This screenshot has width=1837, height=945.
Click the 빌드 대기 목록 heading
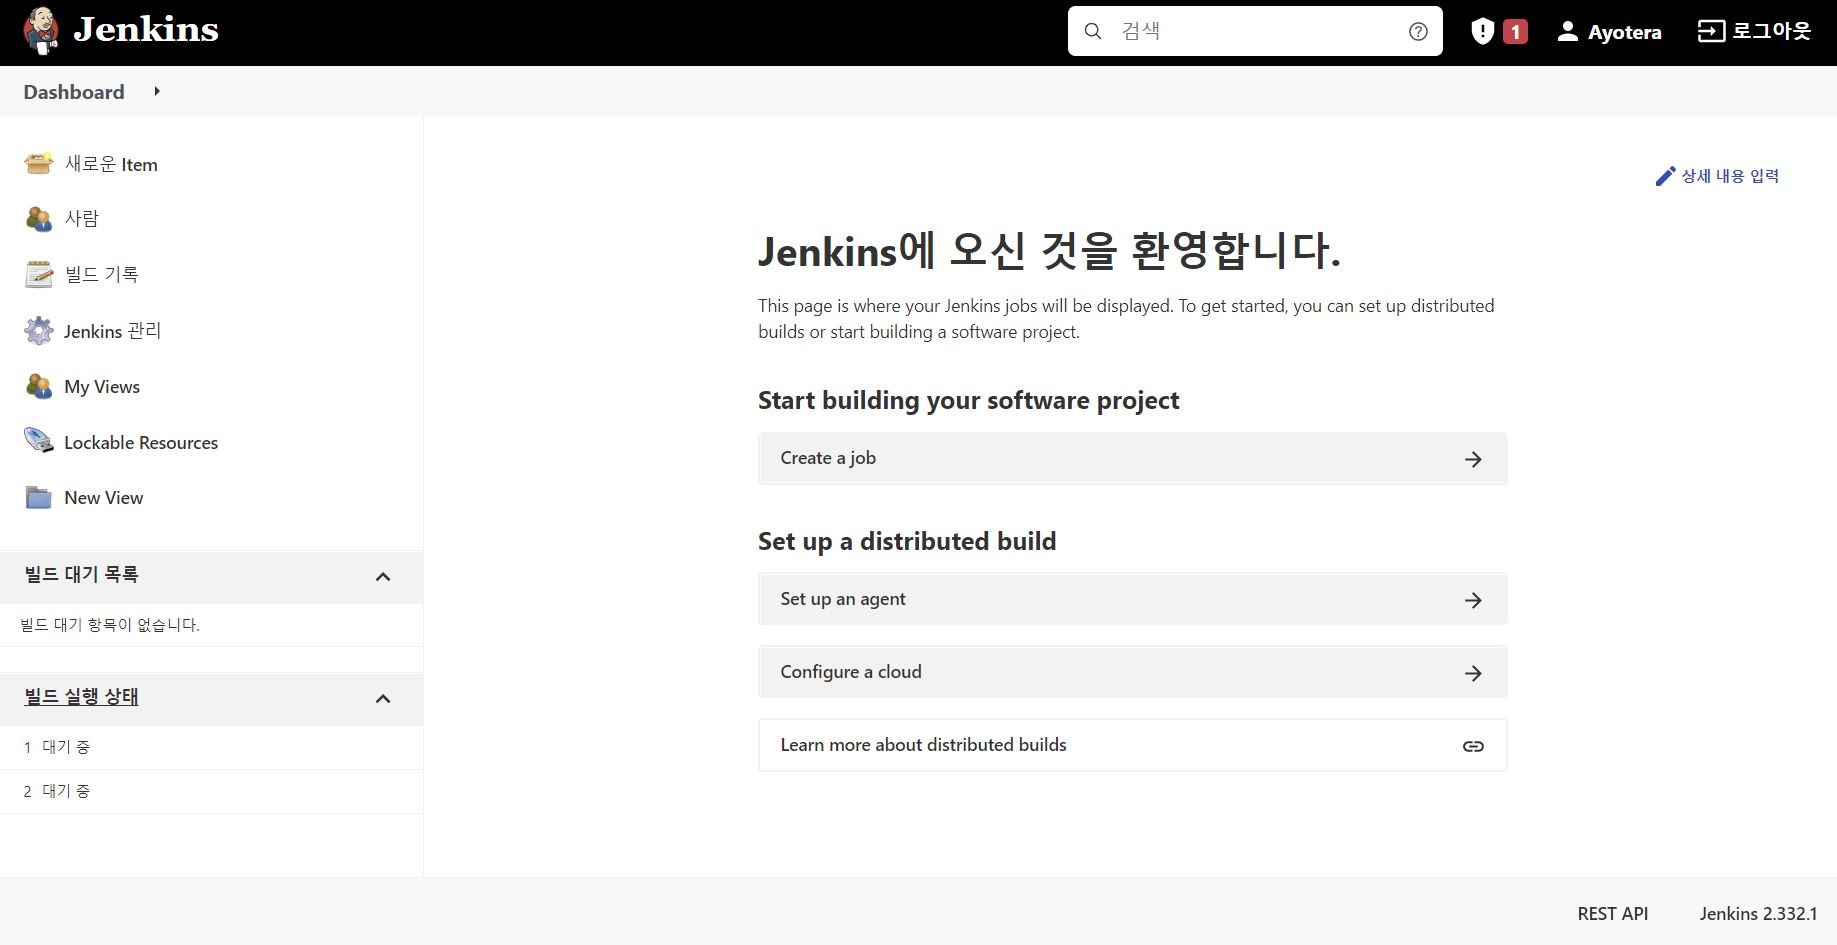click(81, 574)
